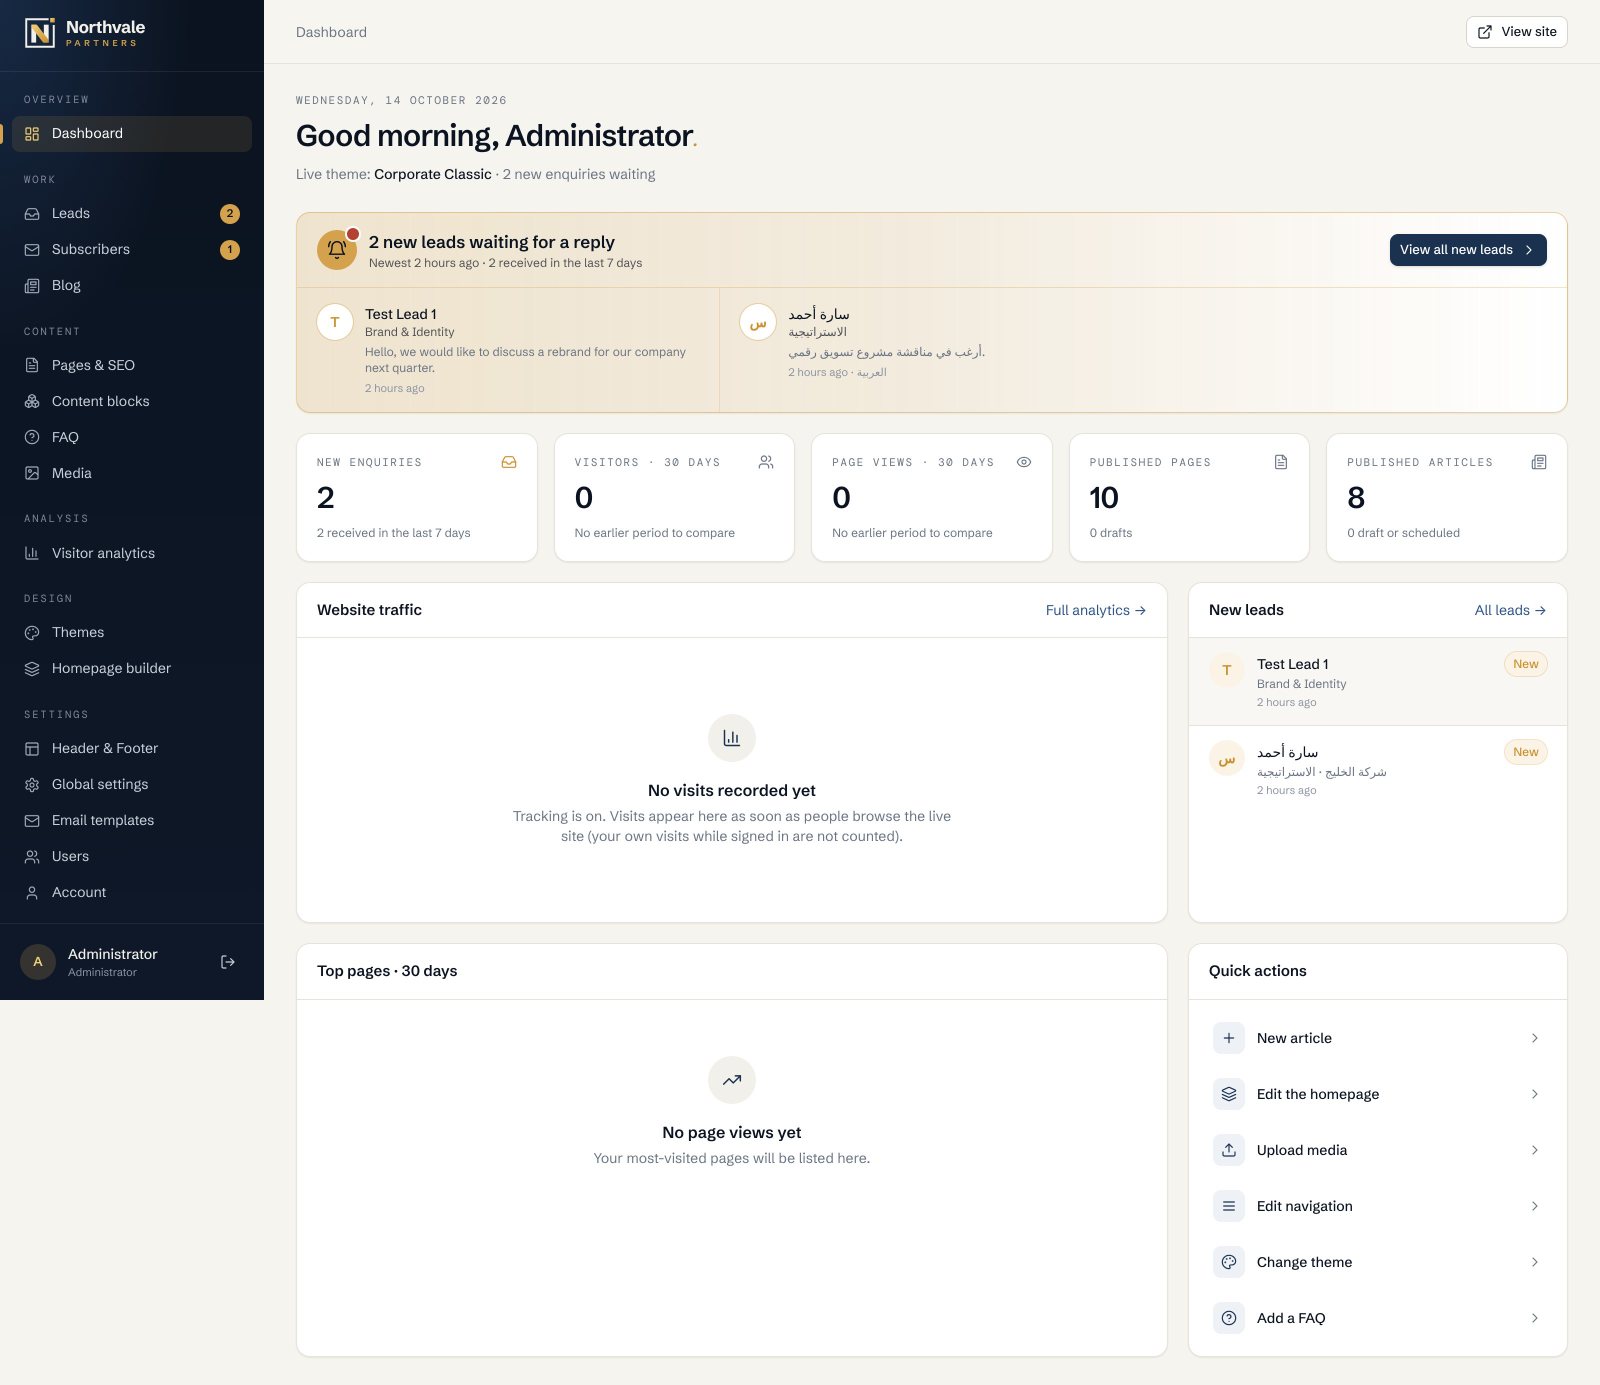Click the document icon on Published Pages card

pyautogui.click(x=1281, y=462)
